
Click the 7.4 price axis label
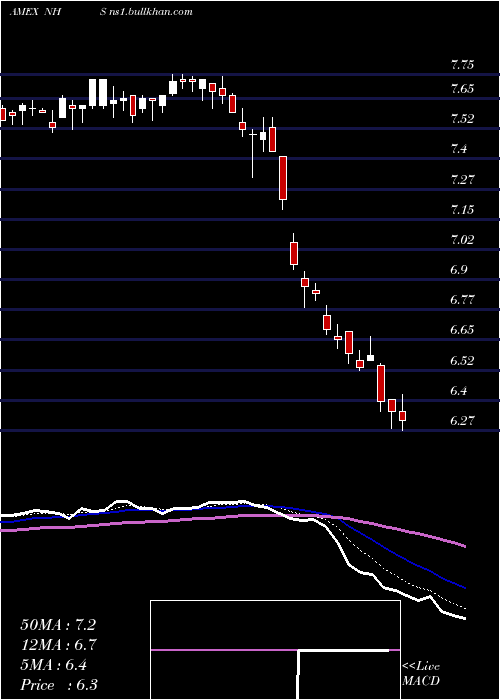click(x=459, y=149)
